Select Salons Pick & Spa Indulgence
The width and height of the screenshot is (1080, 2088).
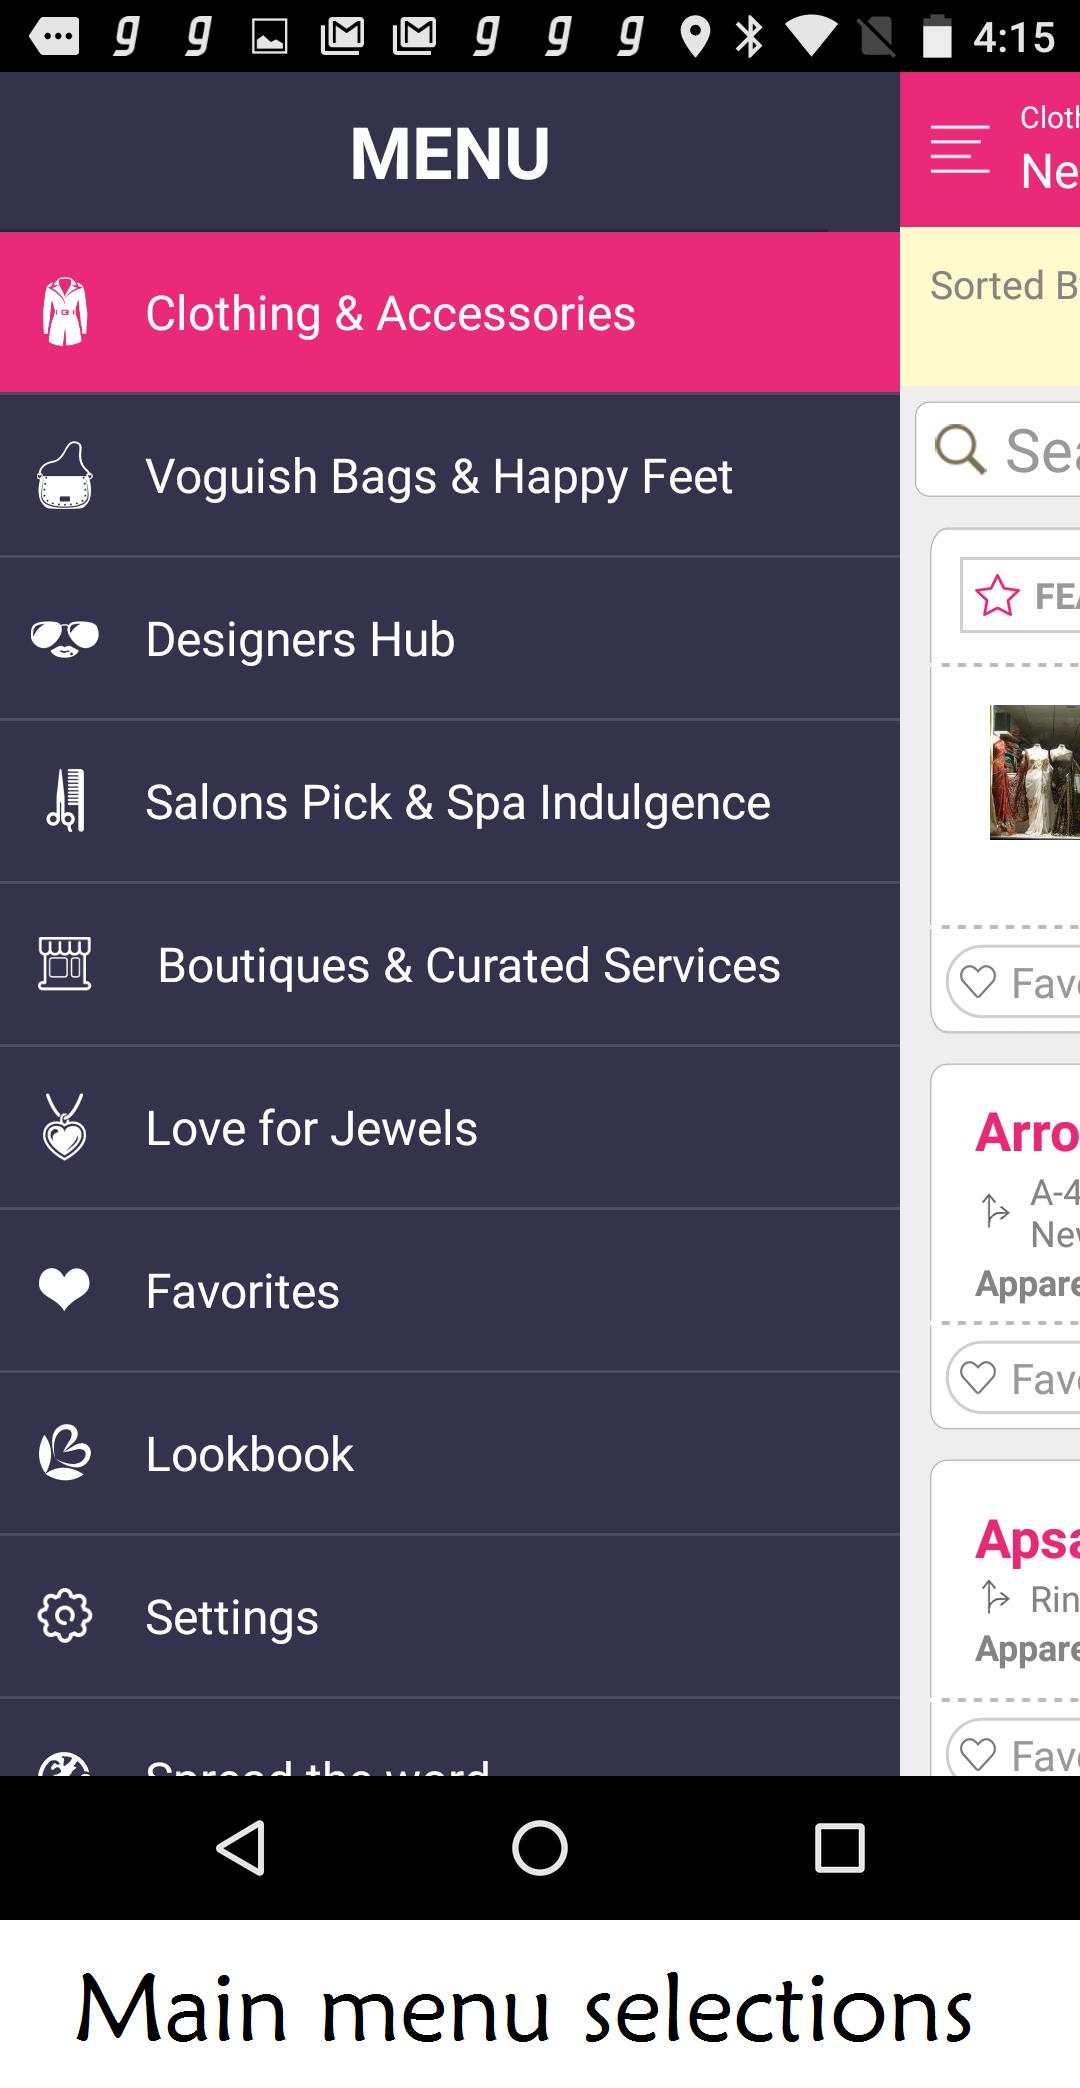click(458, 802)
